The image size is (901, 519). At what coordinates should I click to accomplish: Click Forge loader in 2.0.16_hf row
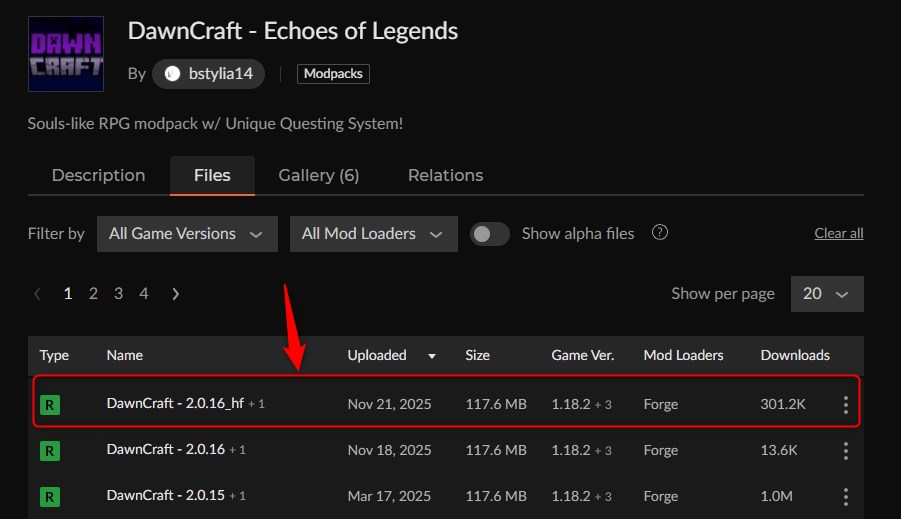click(x=661, y=405)
